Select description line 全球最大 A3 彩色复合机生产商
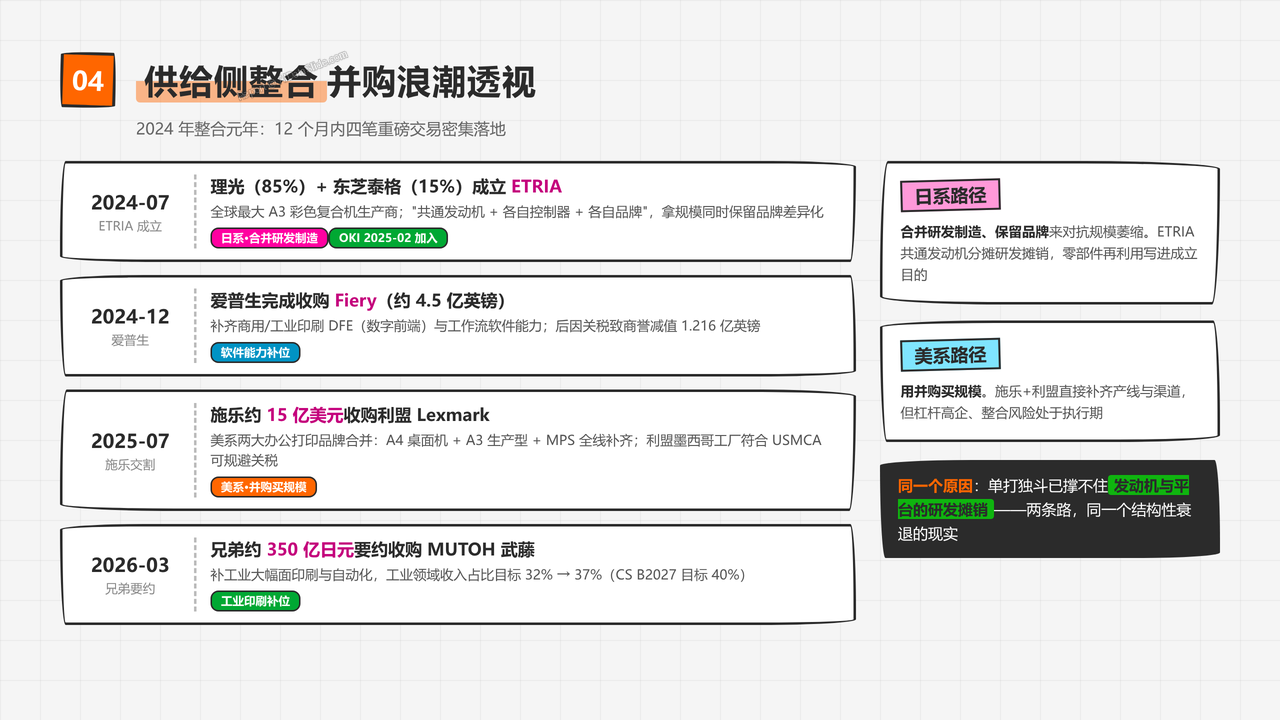Screen dimensions: 1280x720 pos(517,212)
